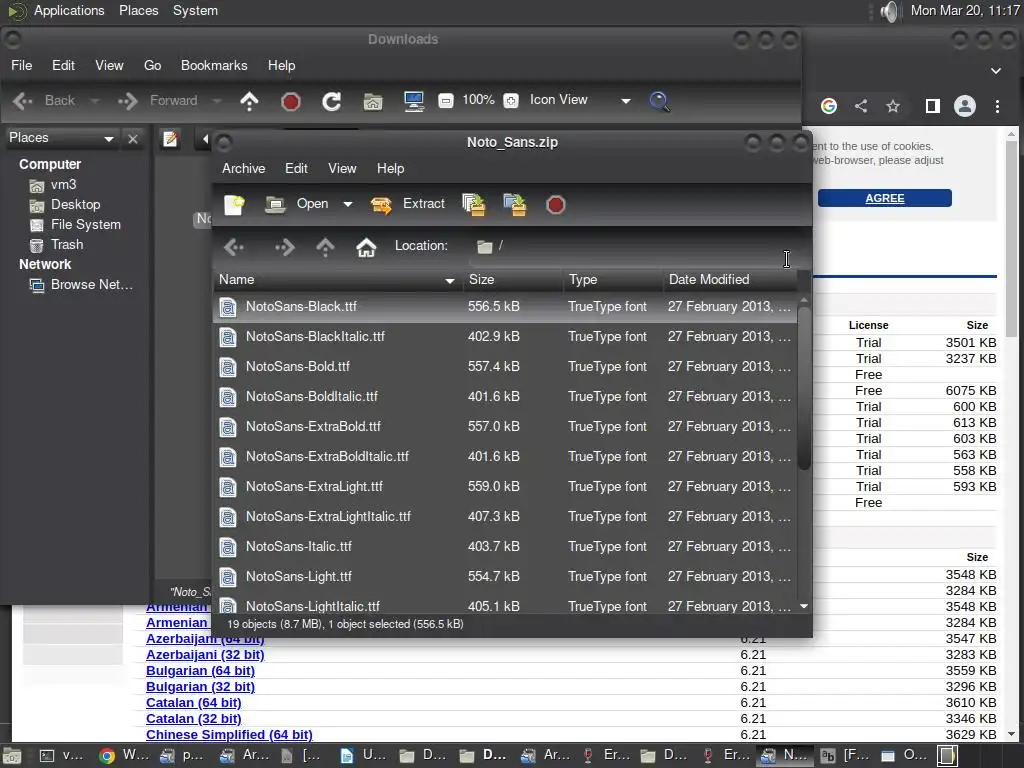The height and width of the screenshot is (768, 1024).
Task: Click AGREE cookie button in browser
Action: click(884, 198)
